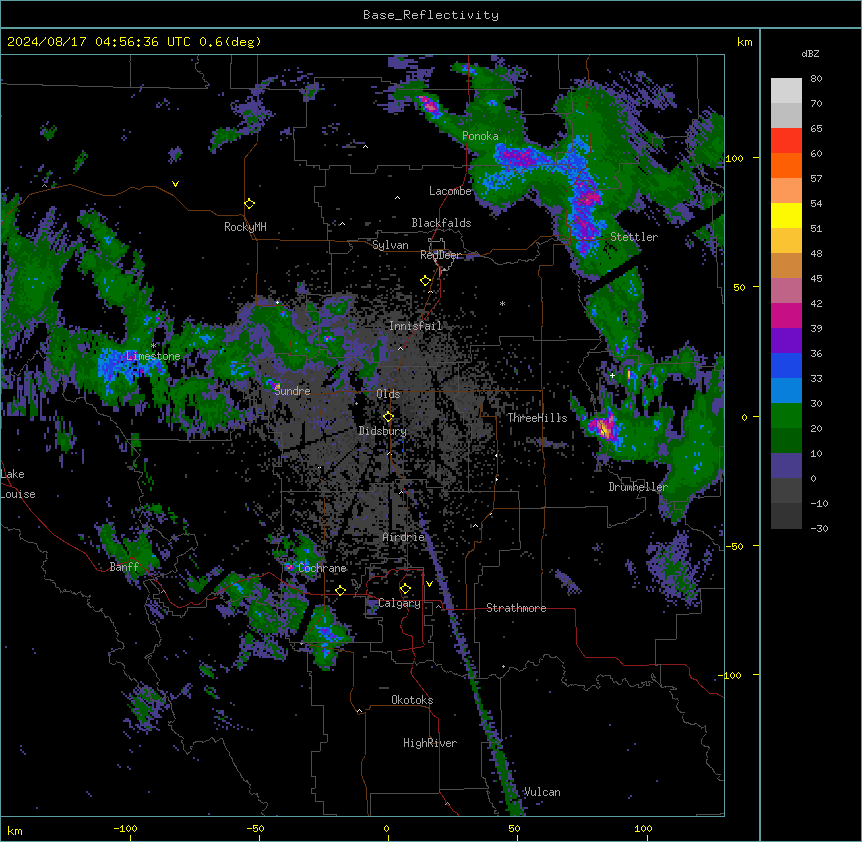Image resolution: width=862 pixels, height=842 pixels.
Task: Click the high reflectivity storm core near Drumheller
Action: coord(604,427)
